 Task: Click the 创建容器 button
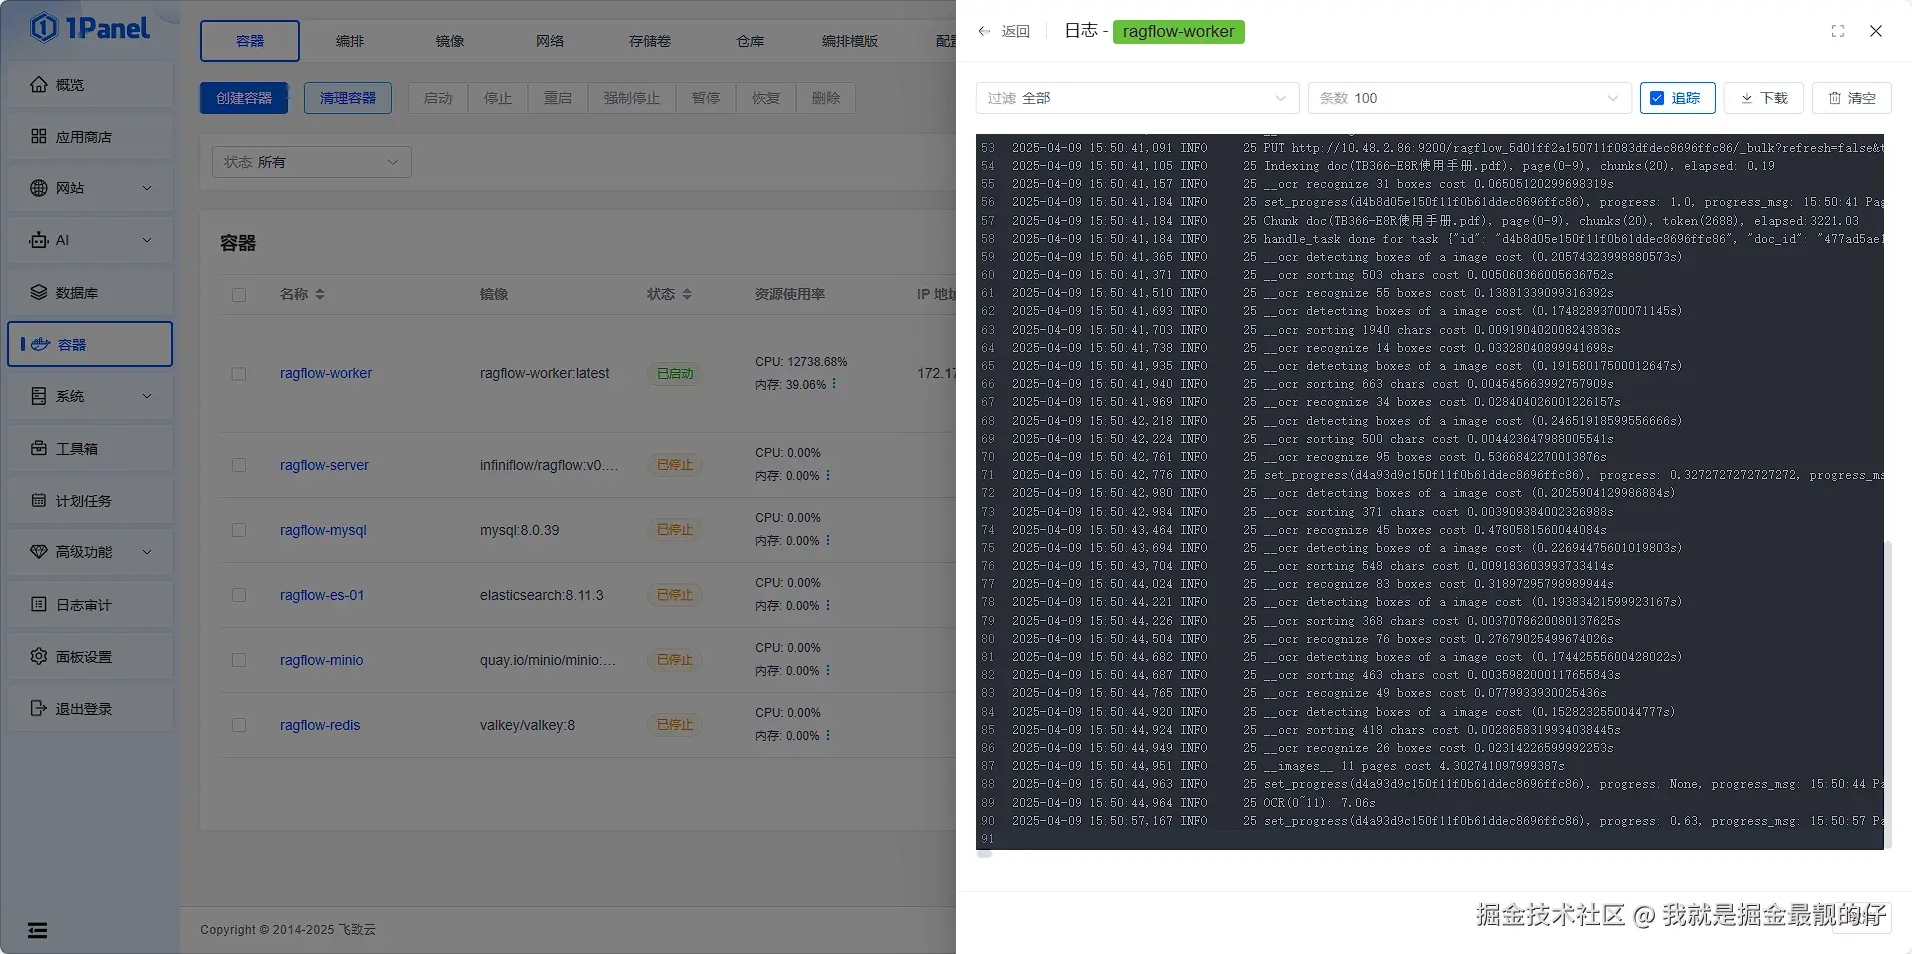click(x=244, y=98)
